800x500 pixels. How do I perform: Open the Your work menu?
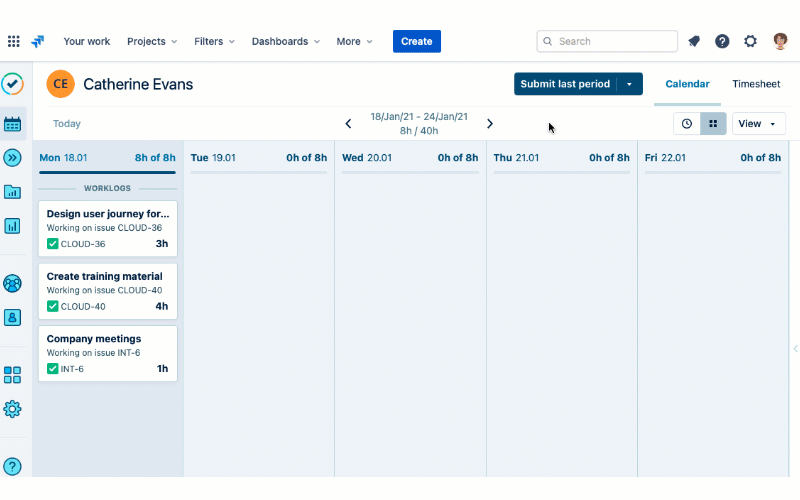[87, 41]
